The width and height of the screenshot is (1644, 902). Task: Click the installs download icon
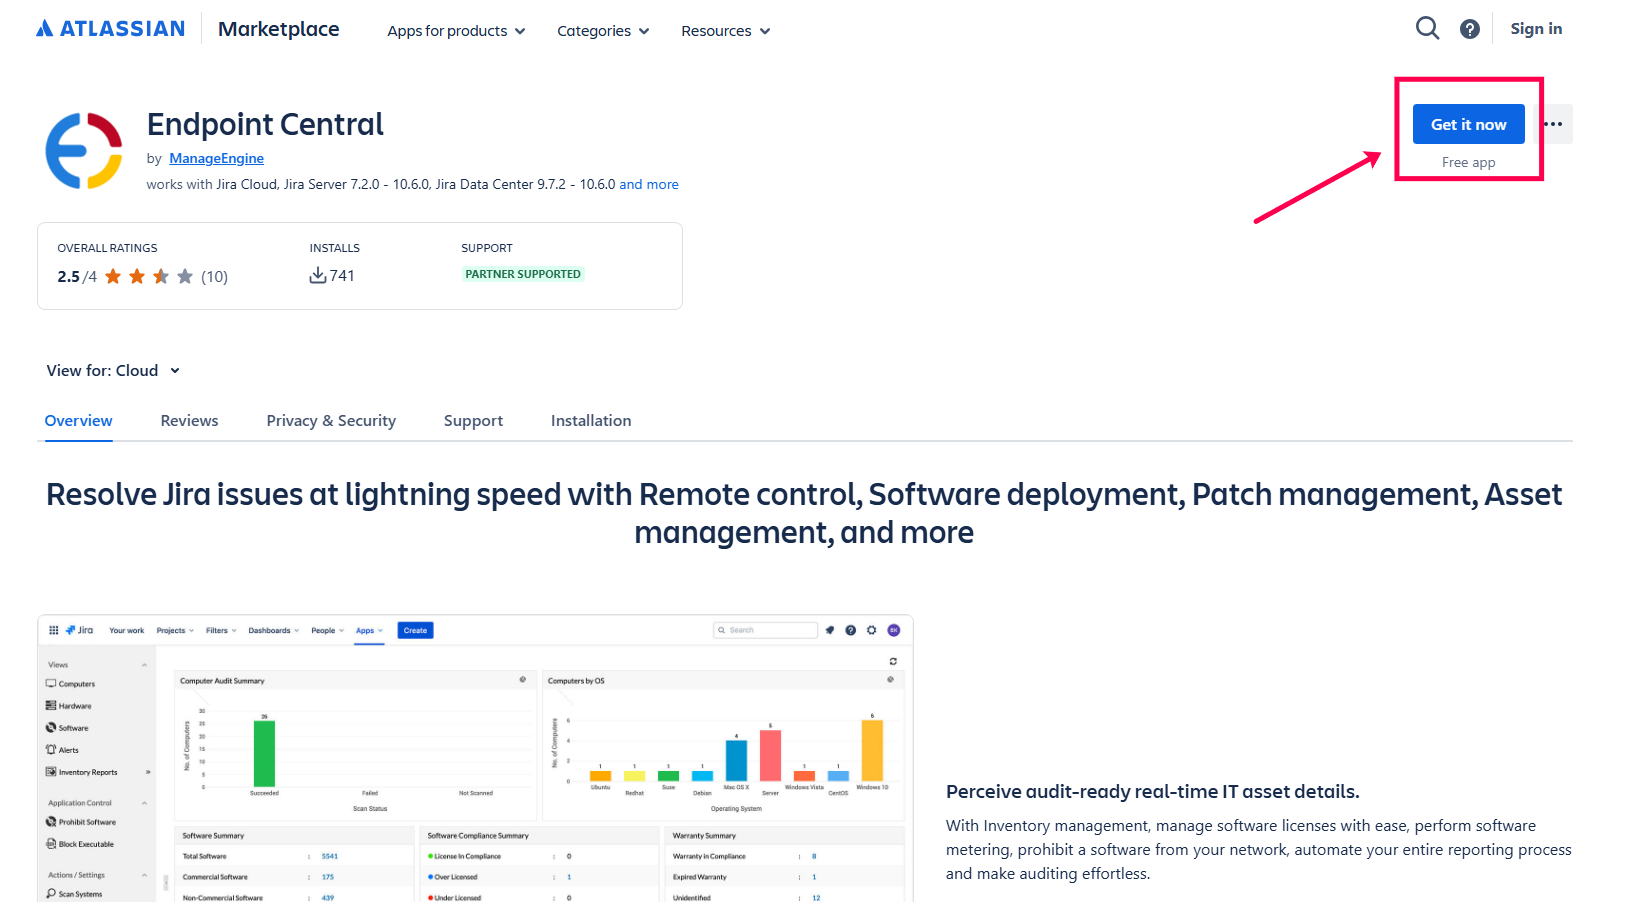pyautogui.click(x=318, y=275)
